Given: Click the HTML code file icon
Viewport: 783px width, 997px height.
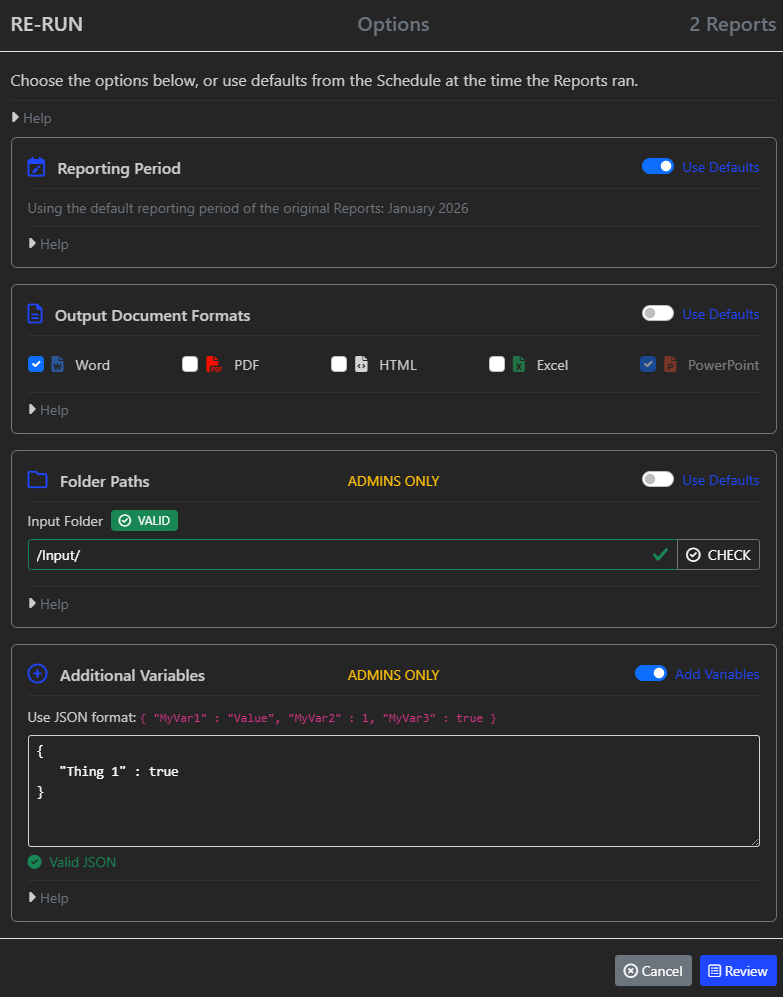Looking at the screenshot, I should click(x=361, y=365).
